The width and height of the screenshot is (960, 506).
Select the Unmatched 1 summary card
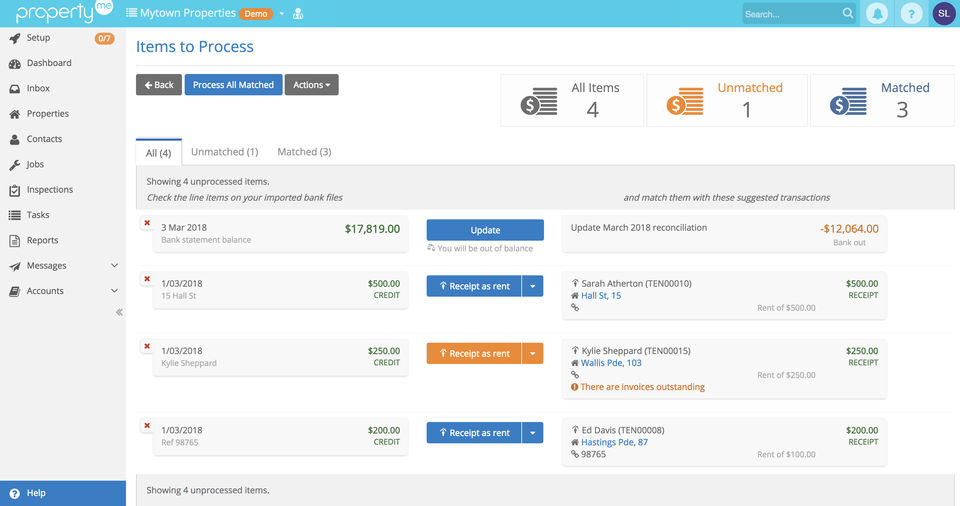tap(727, 100)
